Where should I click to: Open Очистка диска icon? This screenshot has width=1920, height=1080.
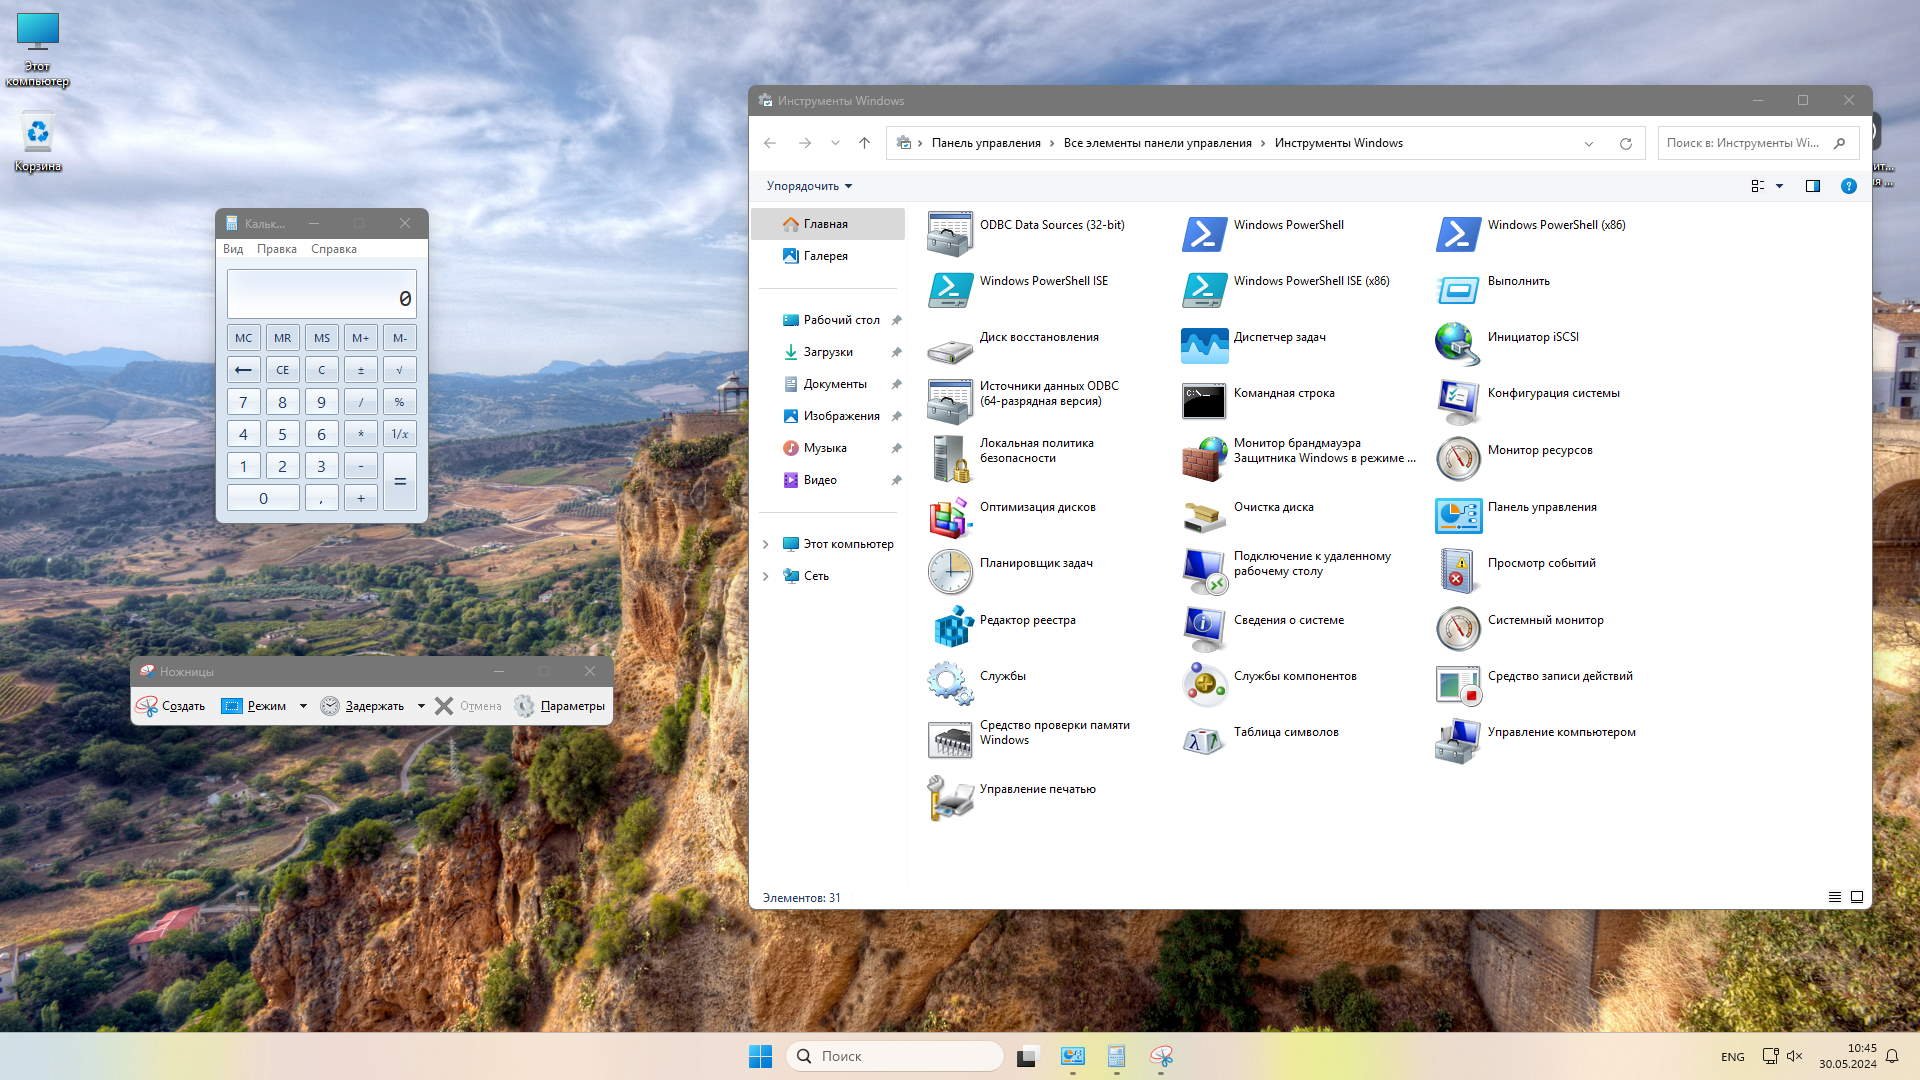tap(1204, 515)
